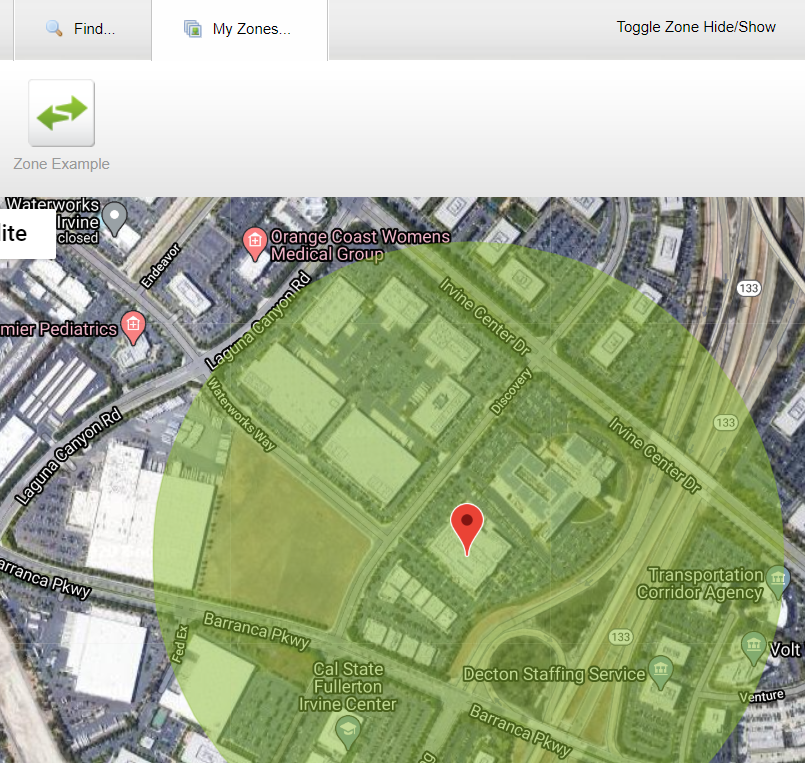The image size is (805, 763).
Task: Switch to the My Zones... tab
Action: coord(240,29)
